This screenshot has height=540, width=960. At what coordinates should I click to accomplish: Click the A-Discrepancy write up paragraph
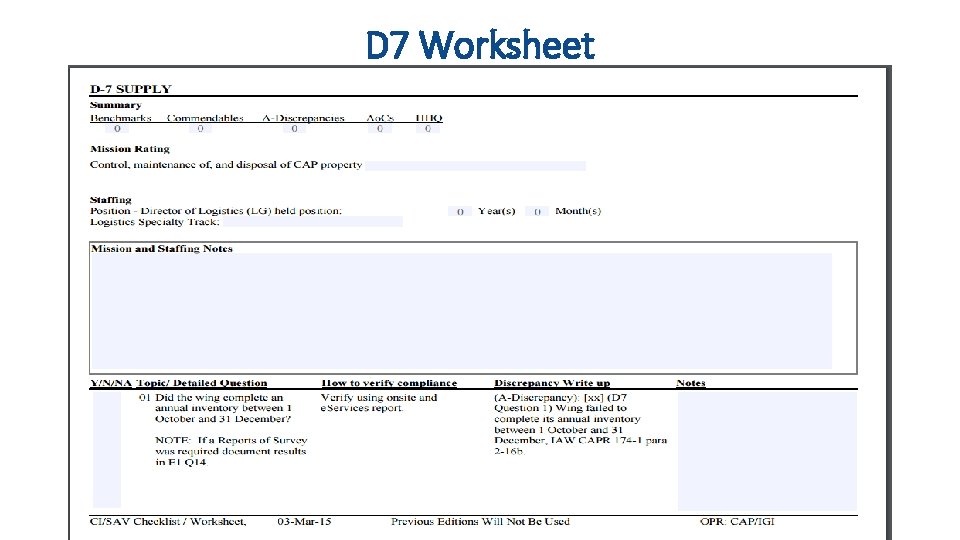pos(580,424)
